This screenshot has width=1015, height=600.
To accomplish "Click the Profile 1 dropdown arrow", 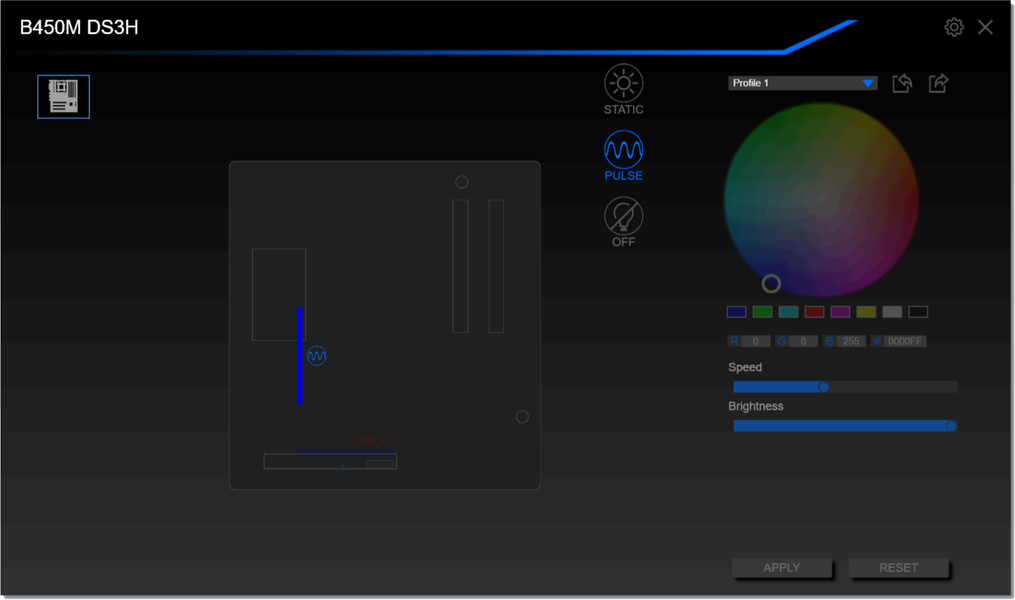I will pos(867,83).
